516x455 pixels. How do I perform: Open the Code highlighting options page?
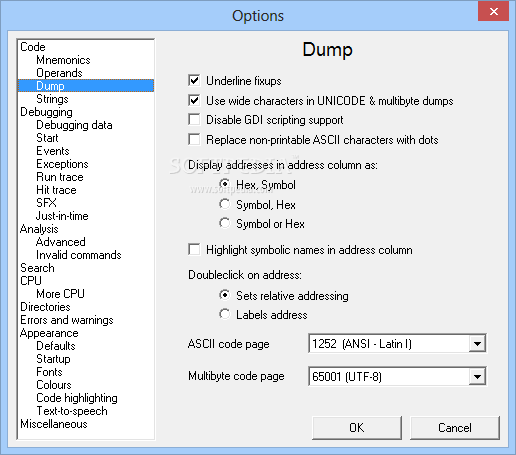pyautogui.click(x=77, y=398)
